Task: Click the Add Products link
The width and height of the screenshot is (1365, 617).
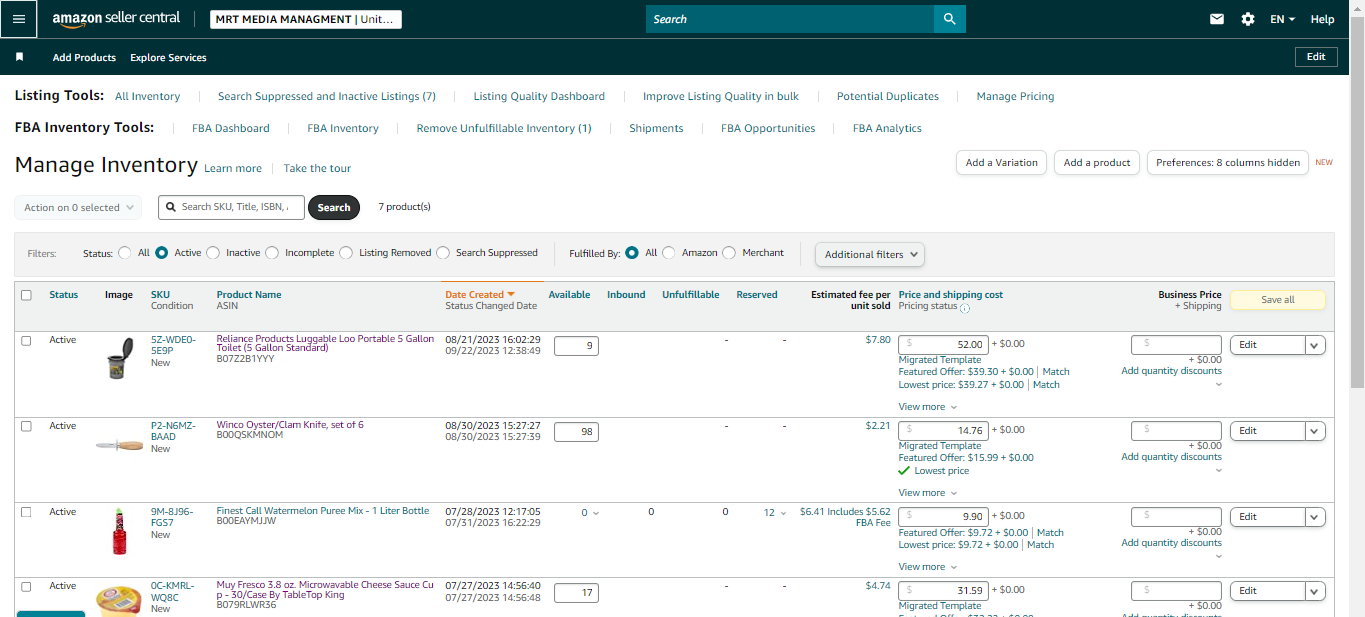Action: click(84, 58)
